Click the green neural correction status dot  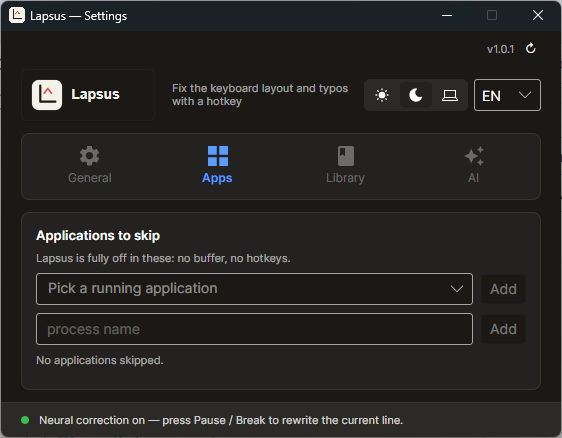click(x=25, y=420)
